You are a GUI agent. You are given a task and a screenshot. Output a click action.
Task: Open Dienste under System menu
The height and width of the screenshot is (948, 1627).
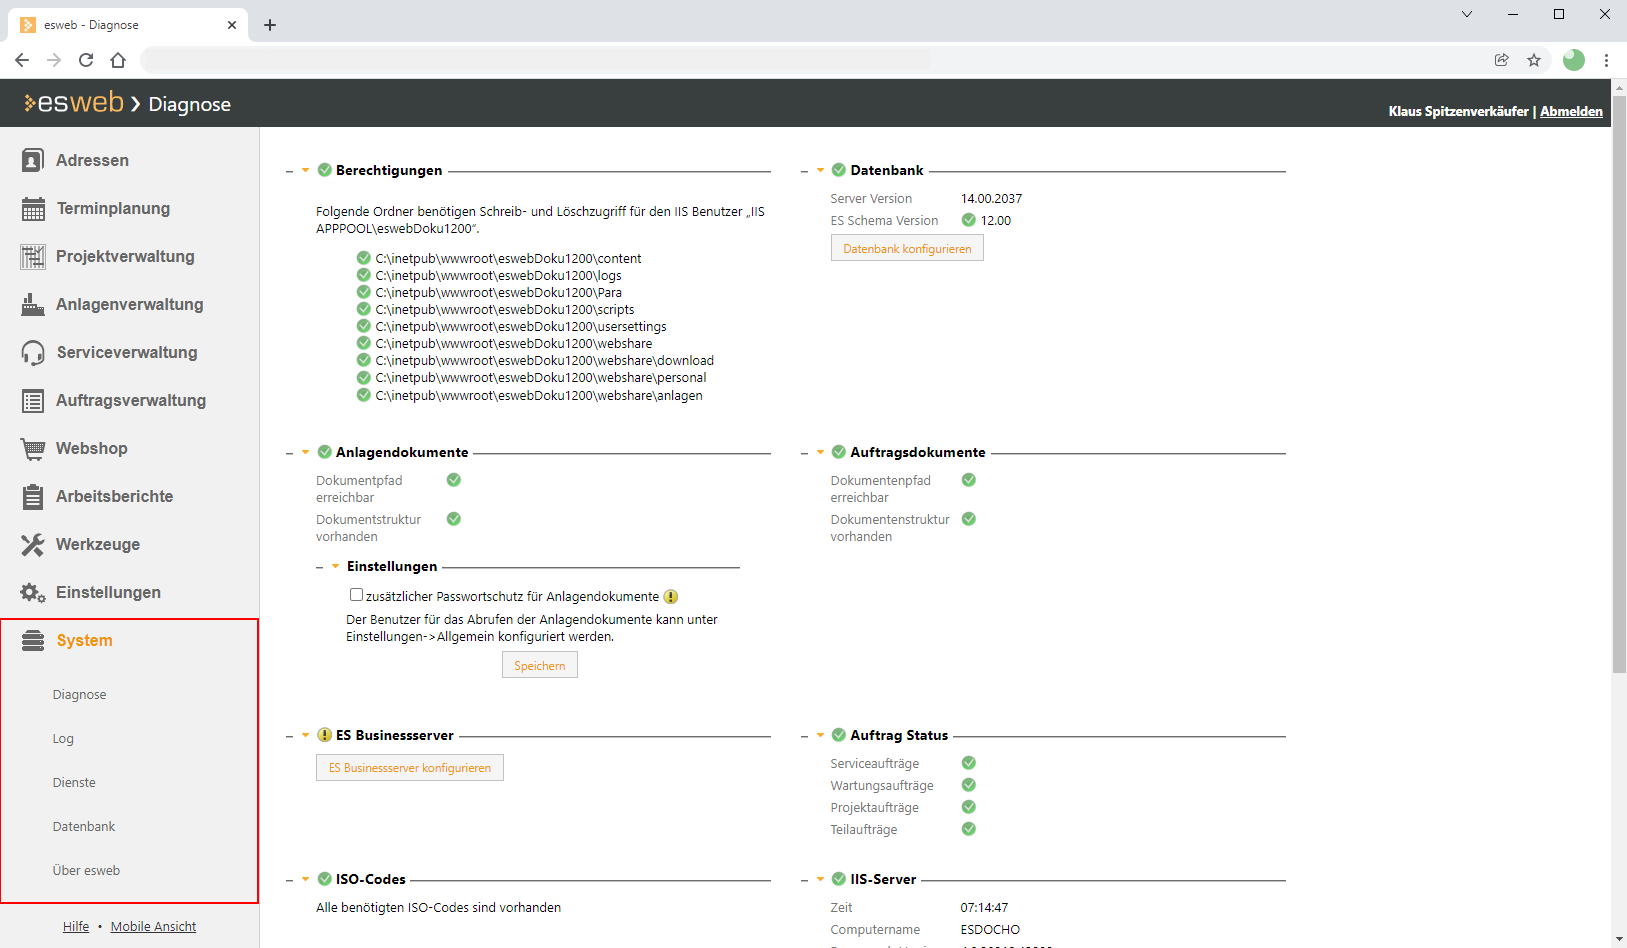(x=74, y=783)
